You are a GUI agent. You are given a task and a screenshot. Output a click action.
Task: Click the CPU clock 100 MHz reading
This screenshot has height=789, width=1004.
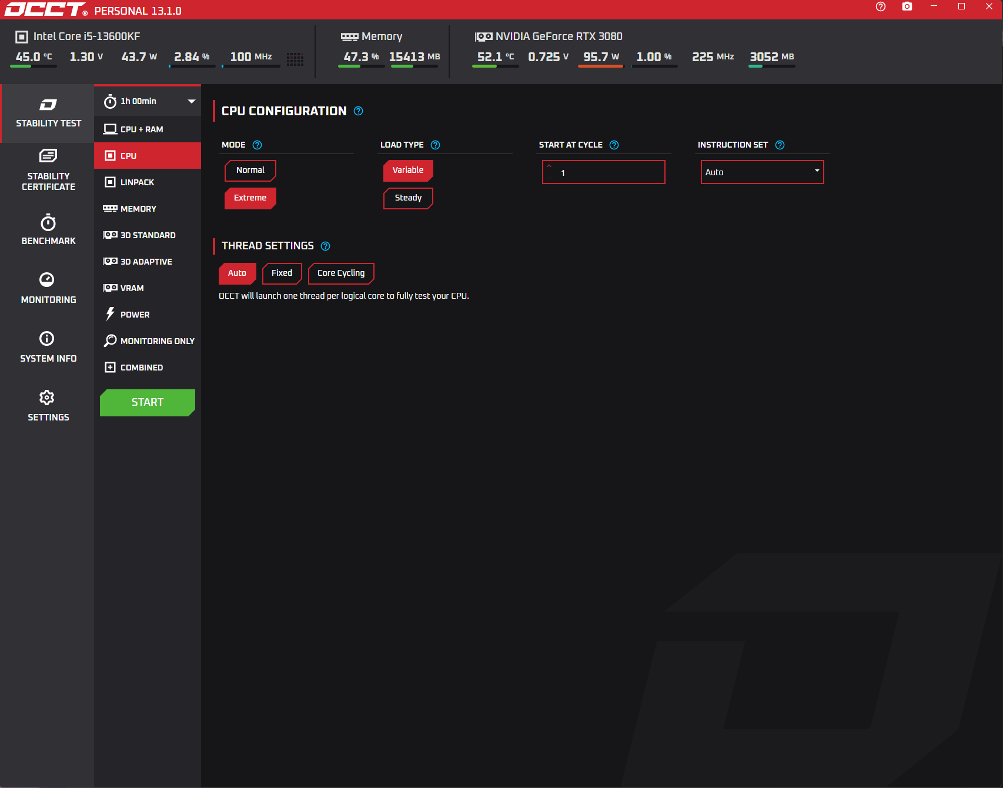251,57
